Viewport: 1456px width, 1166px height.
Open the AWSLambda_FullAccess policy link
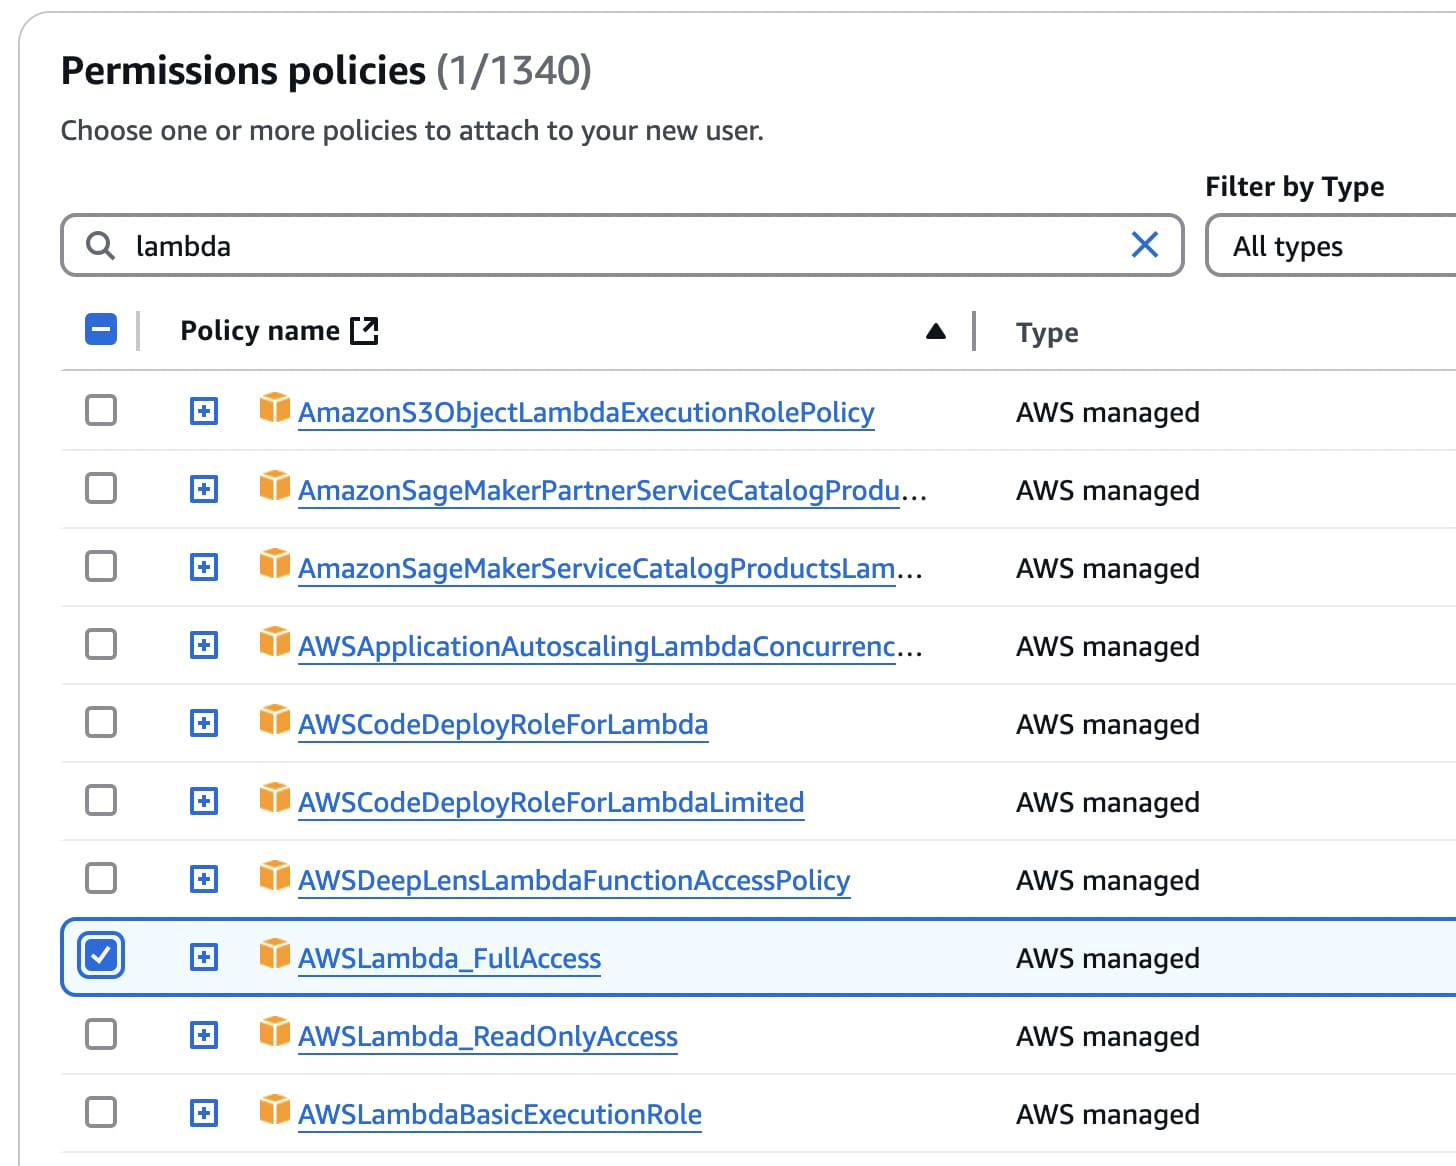[x=449, y=958]
